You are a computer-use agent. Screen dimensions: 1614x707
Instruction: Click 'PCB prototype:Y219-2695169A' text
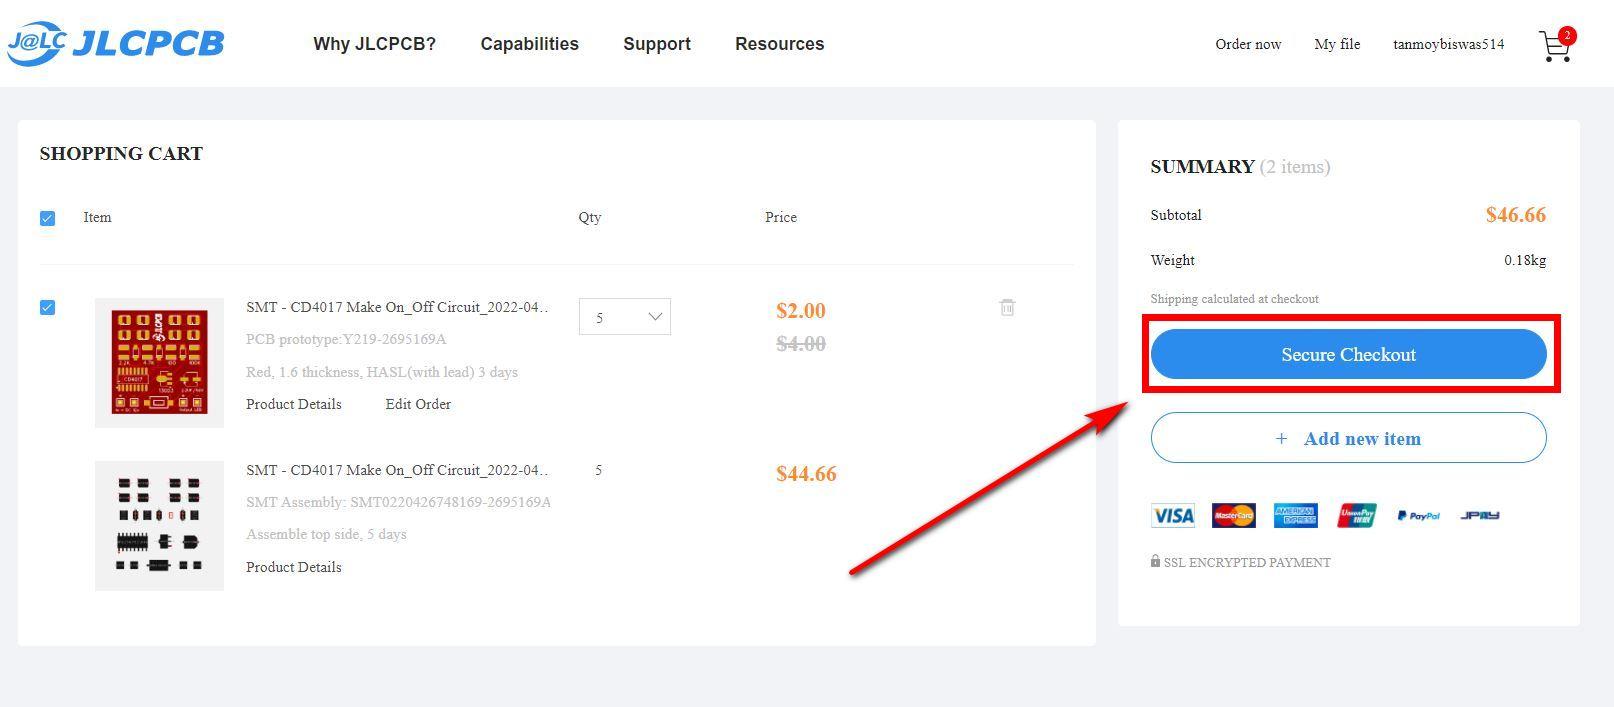tap(346, 339)
